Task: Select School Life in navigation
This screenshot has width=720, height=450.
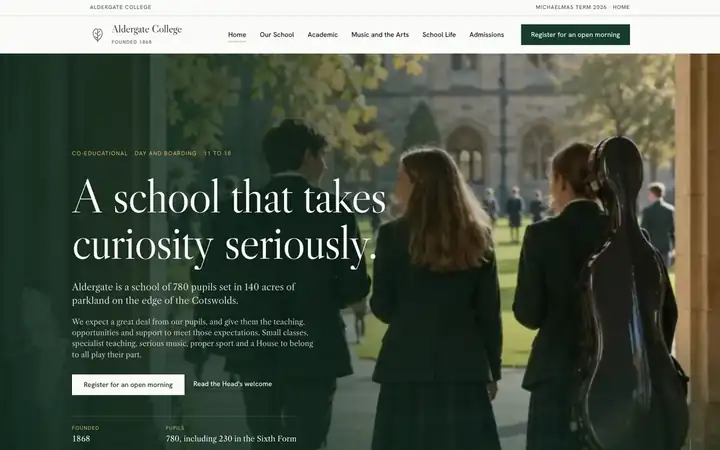Action: [439, 35]
